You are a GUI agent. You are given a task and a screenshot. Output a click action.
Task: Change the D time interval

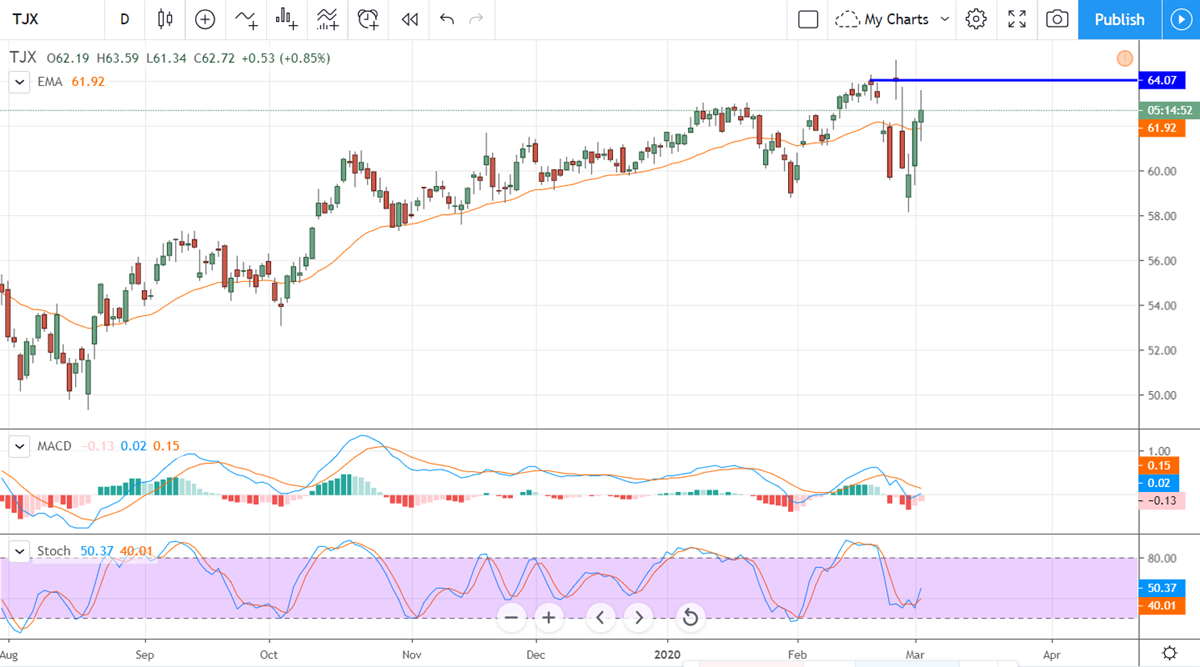pyautogui.click(x=124, y=19)
